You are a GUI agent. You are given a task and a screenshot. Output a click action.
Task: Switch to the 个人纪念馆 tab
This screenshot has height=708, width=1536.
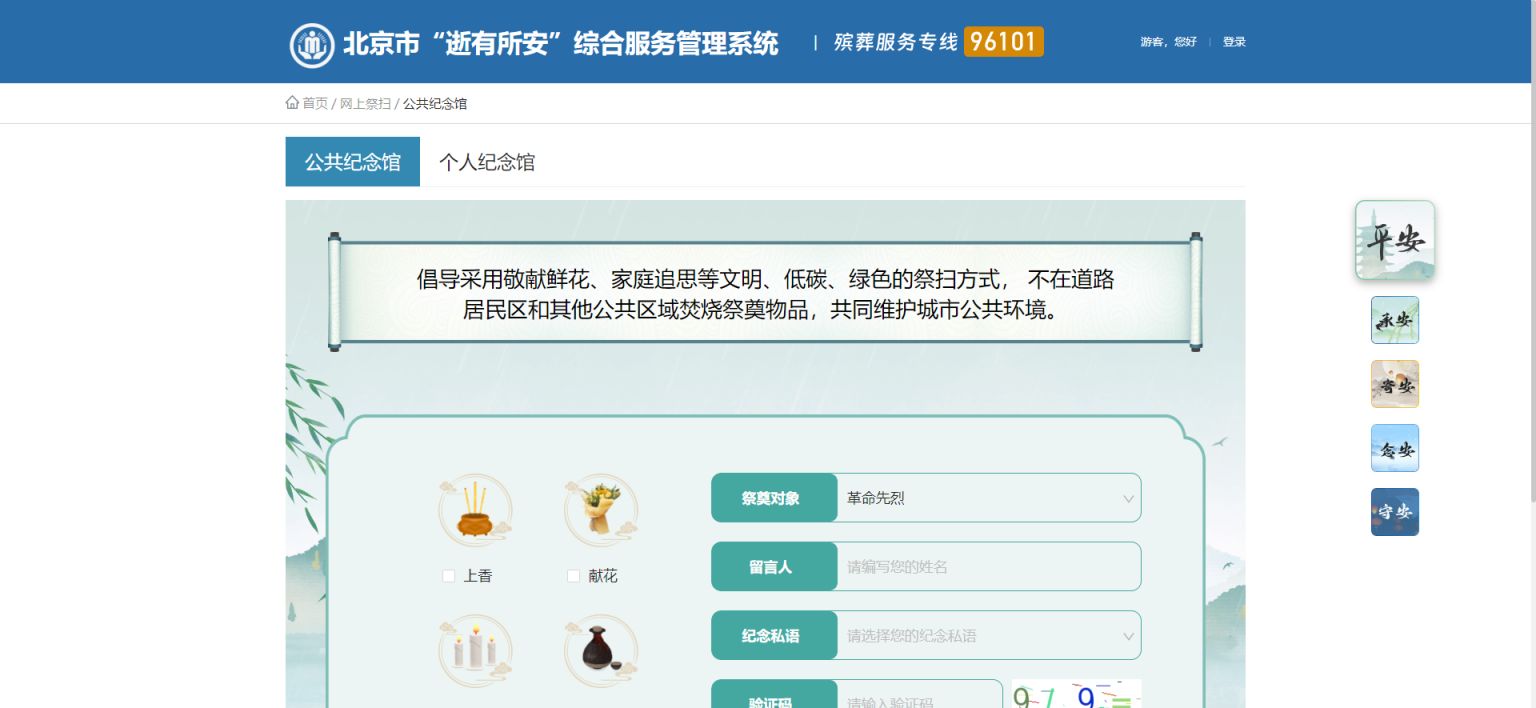click(x=487, y=162)
